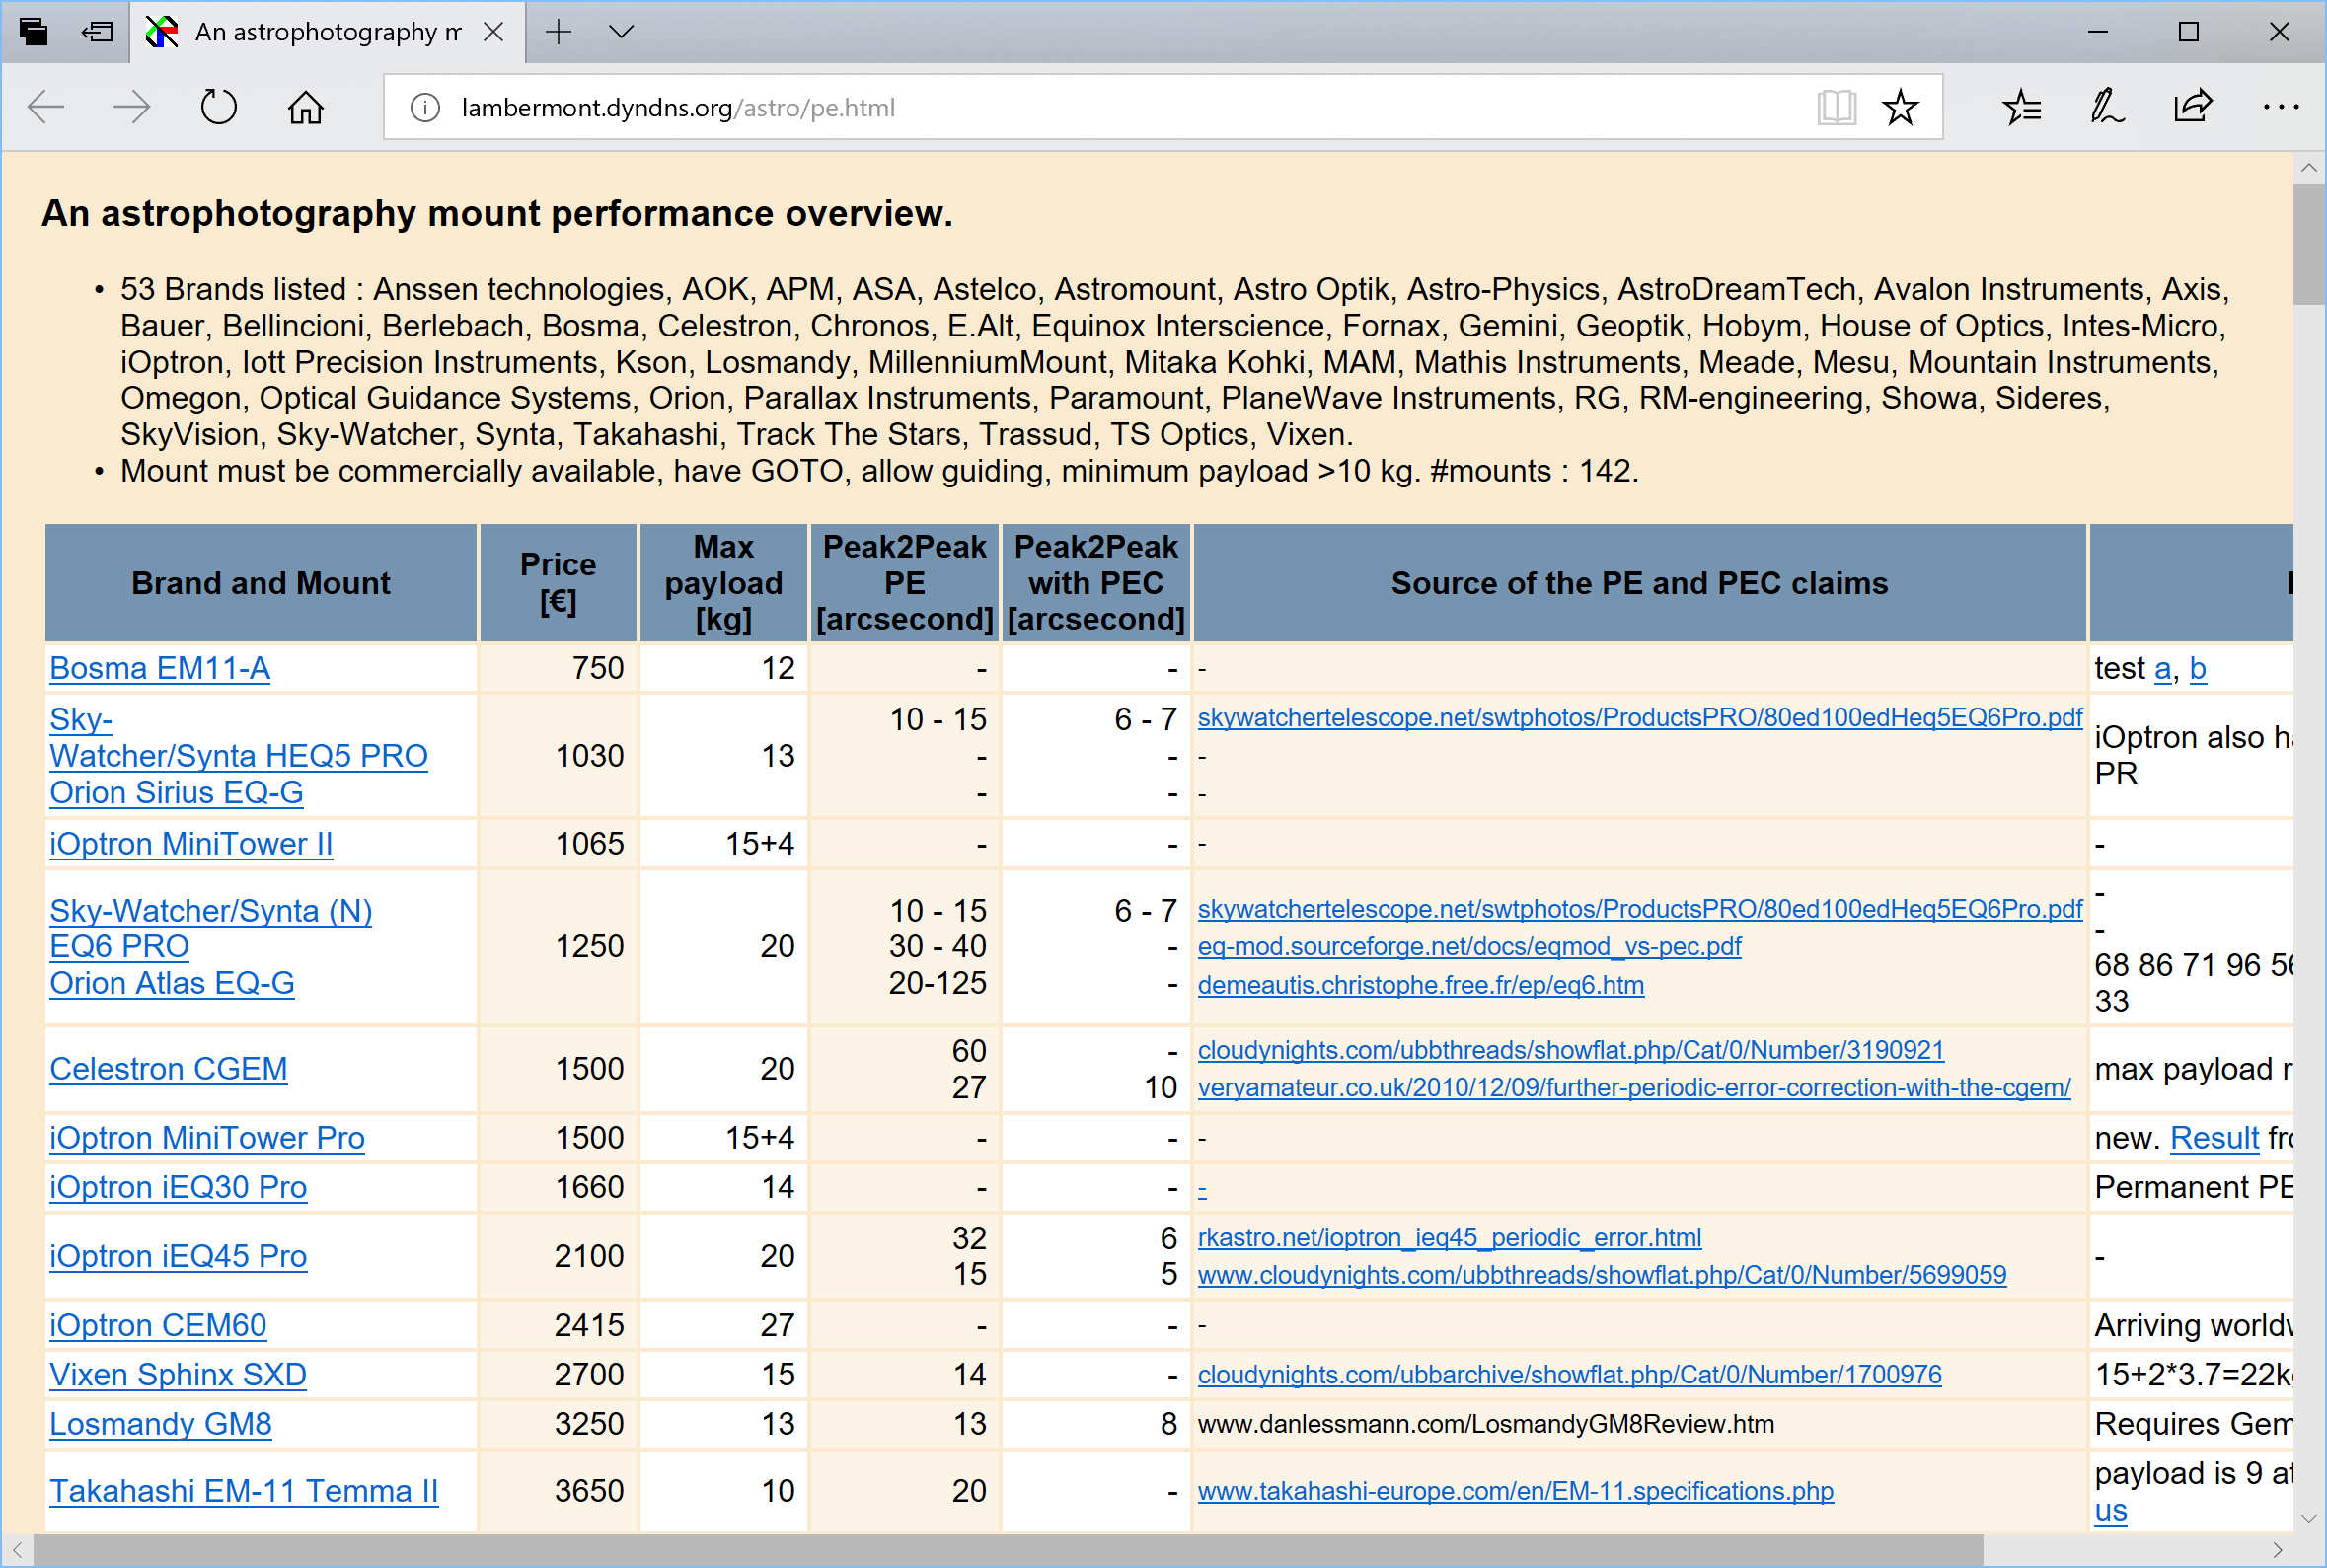Click the horizontal scrollbar left arrow

point(17,1550)
